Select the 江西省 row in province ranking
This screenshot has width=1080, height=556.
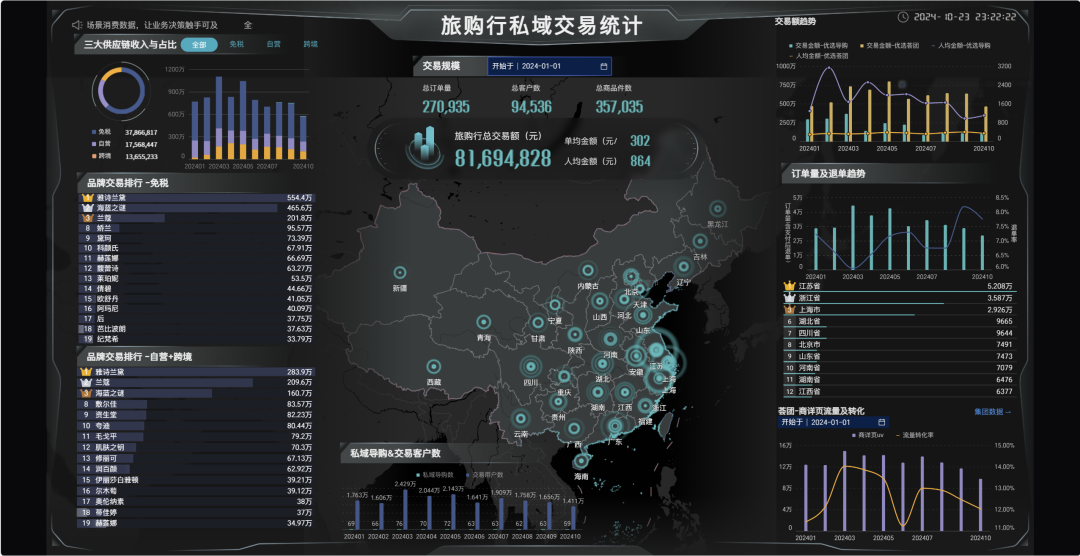tap(899, 391)
